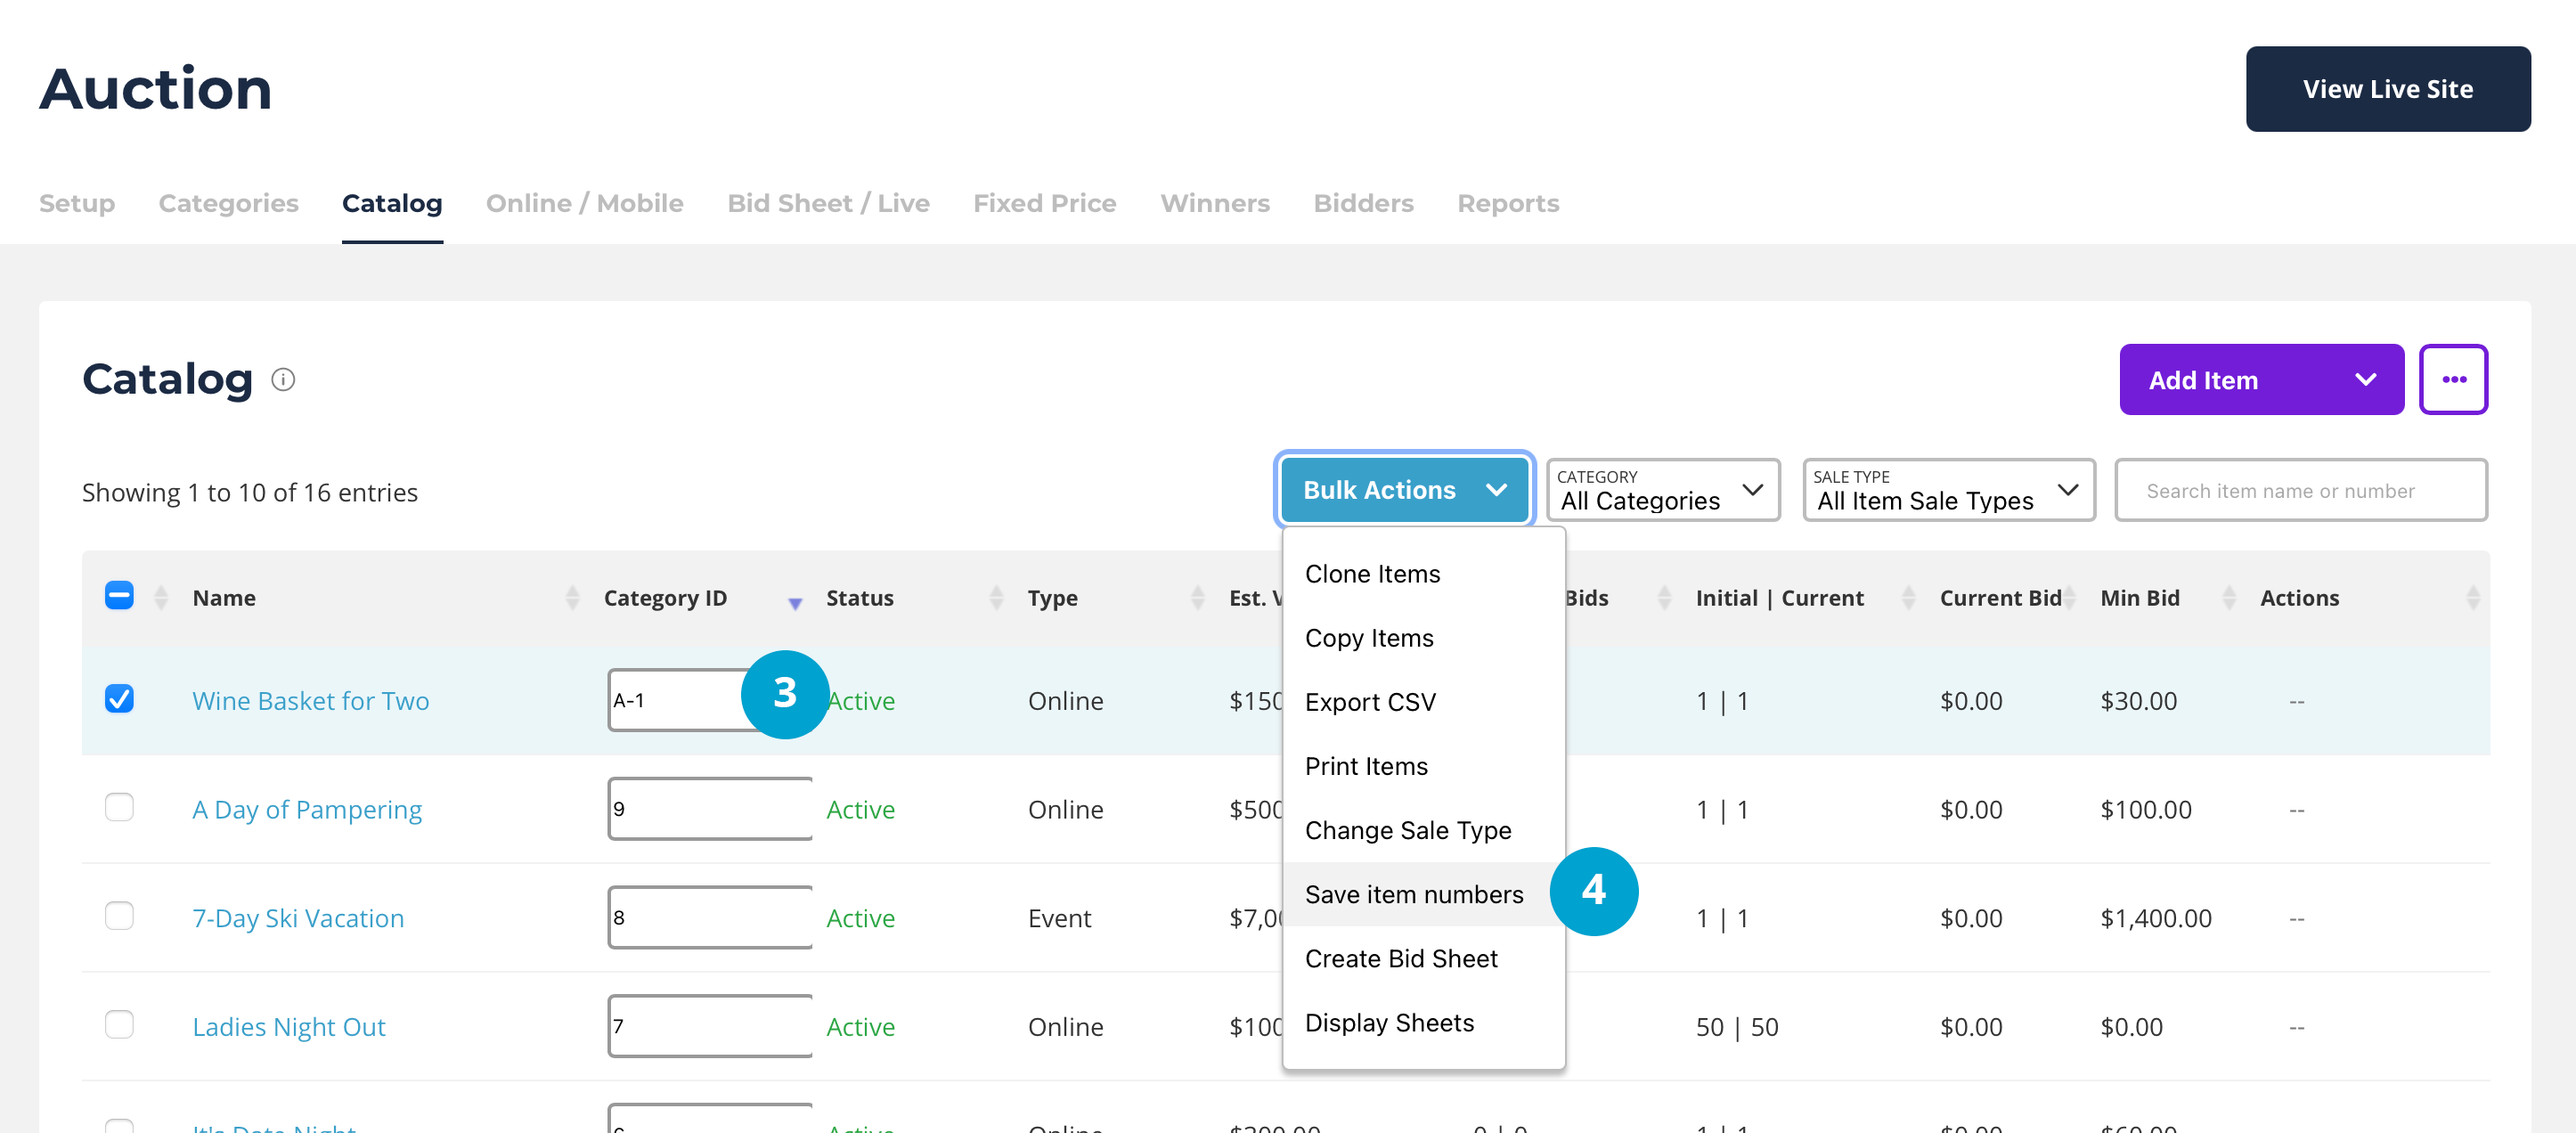Open the three-dots more options button
The width and height of the screenshot is (2576, 1133).
(x=2452, y=380)
